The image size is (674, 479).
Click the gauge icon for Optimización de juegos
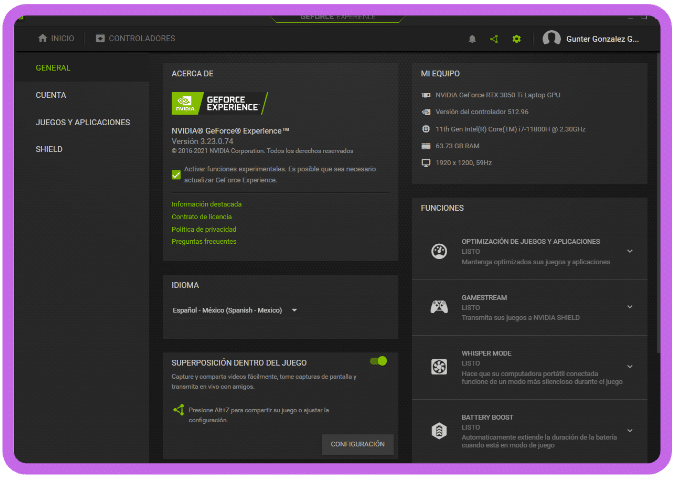(439, 251)
